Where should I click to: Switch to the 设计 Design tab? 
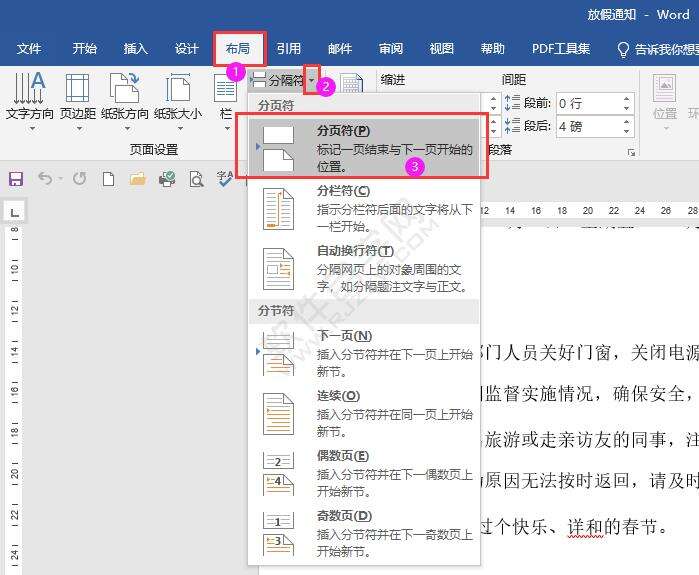[186, 49]
